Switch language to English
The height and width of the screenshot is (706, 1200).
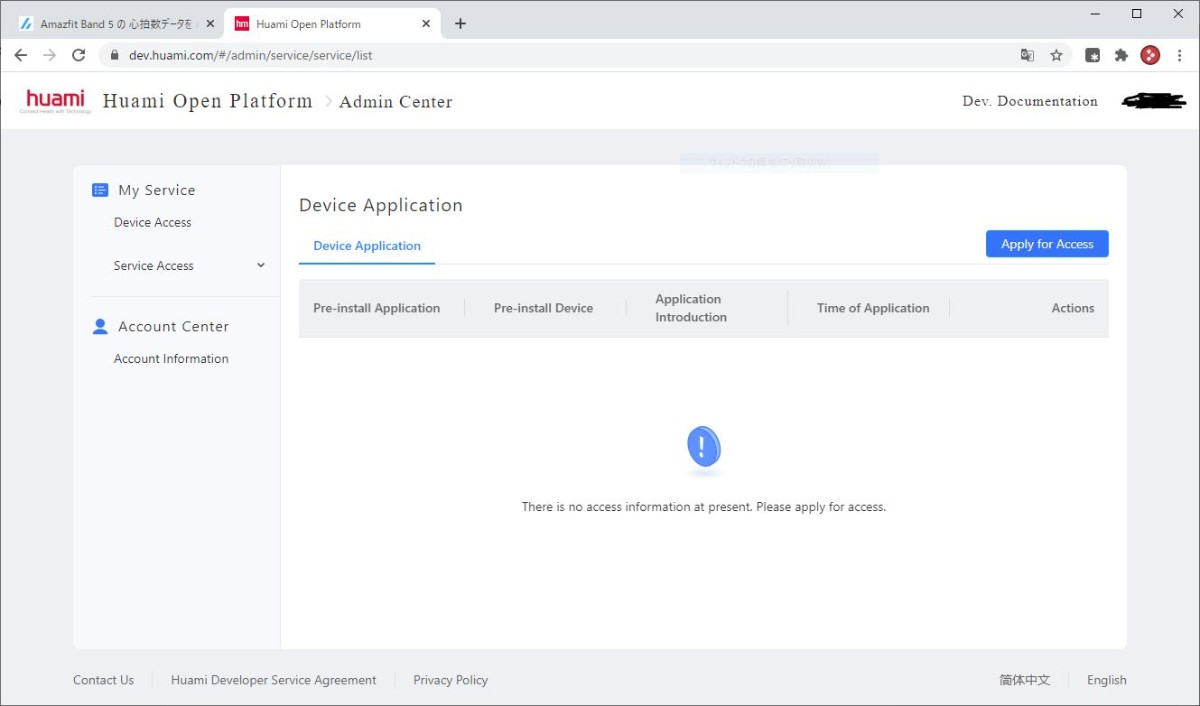pos(1107,680)
